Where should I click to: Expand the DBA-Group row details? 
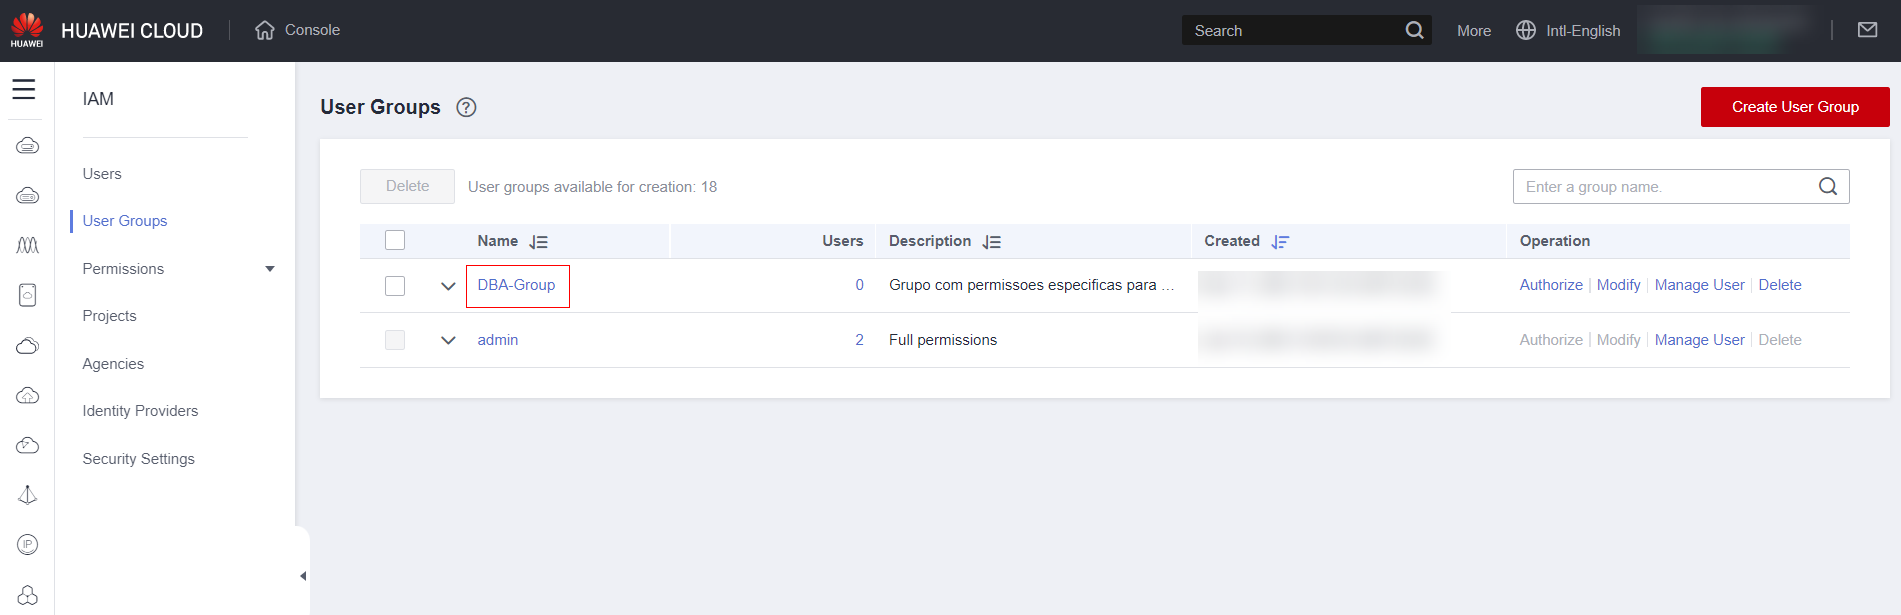(448, 286)
